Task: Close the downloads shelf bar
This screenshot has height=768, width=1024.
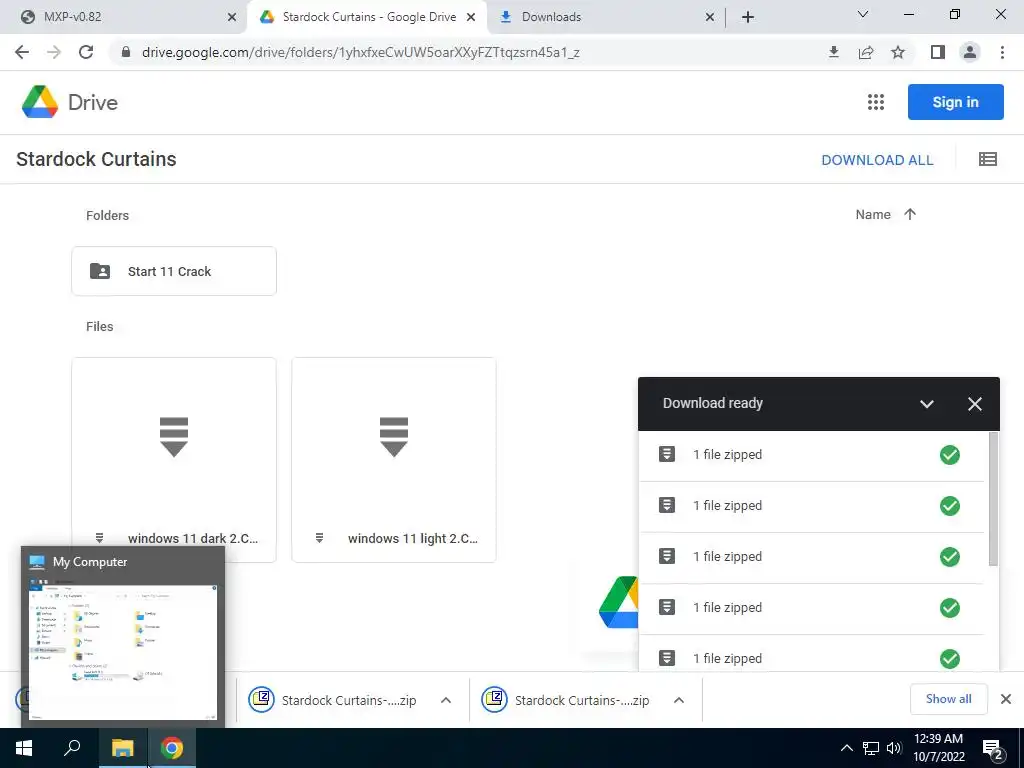Action: click(1006, 699)
